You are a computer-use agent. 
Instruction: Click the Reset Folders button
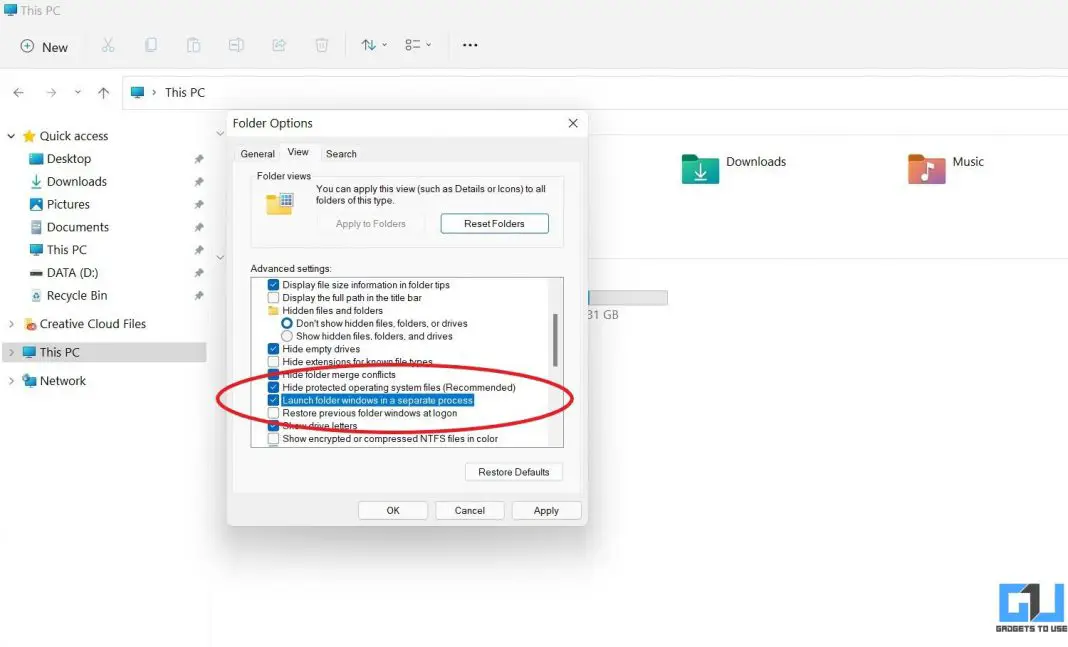pos(494,223)
